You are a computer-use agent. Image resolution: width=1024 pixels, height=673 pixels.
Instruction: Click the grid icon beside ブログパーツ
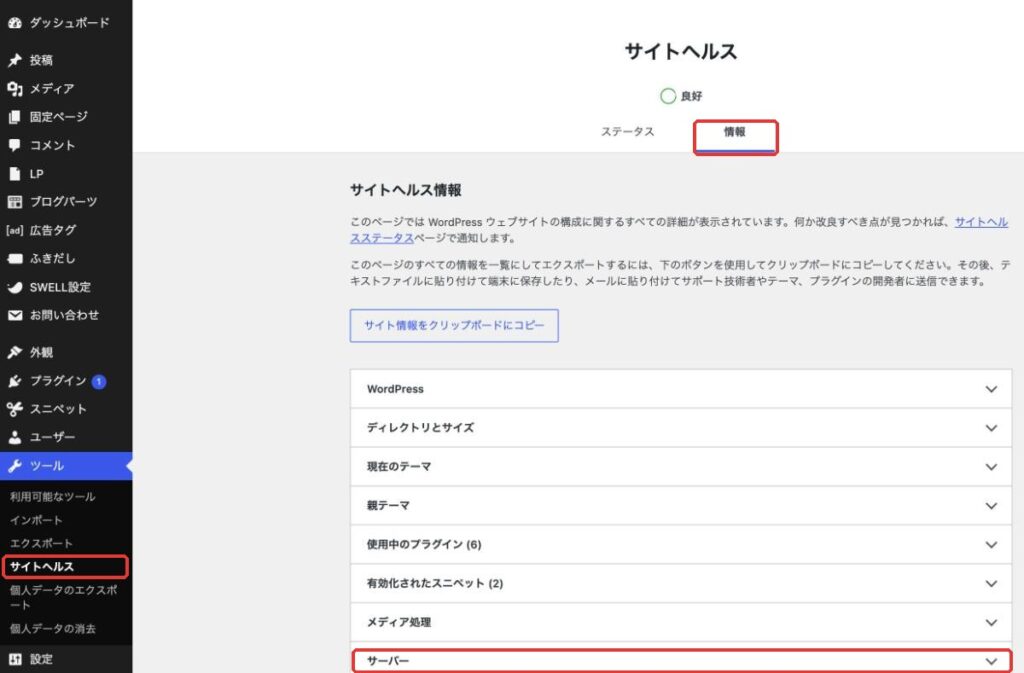click(14, 202)
